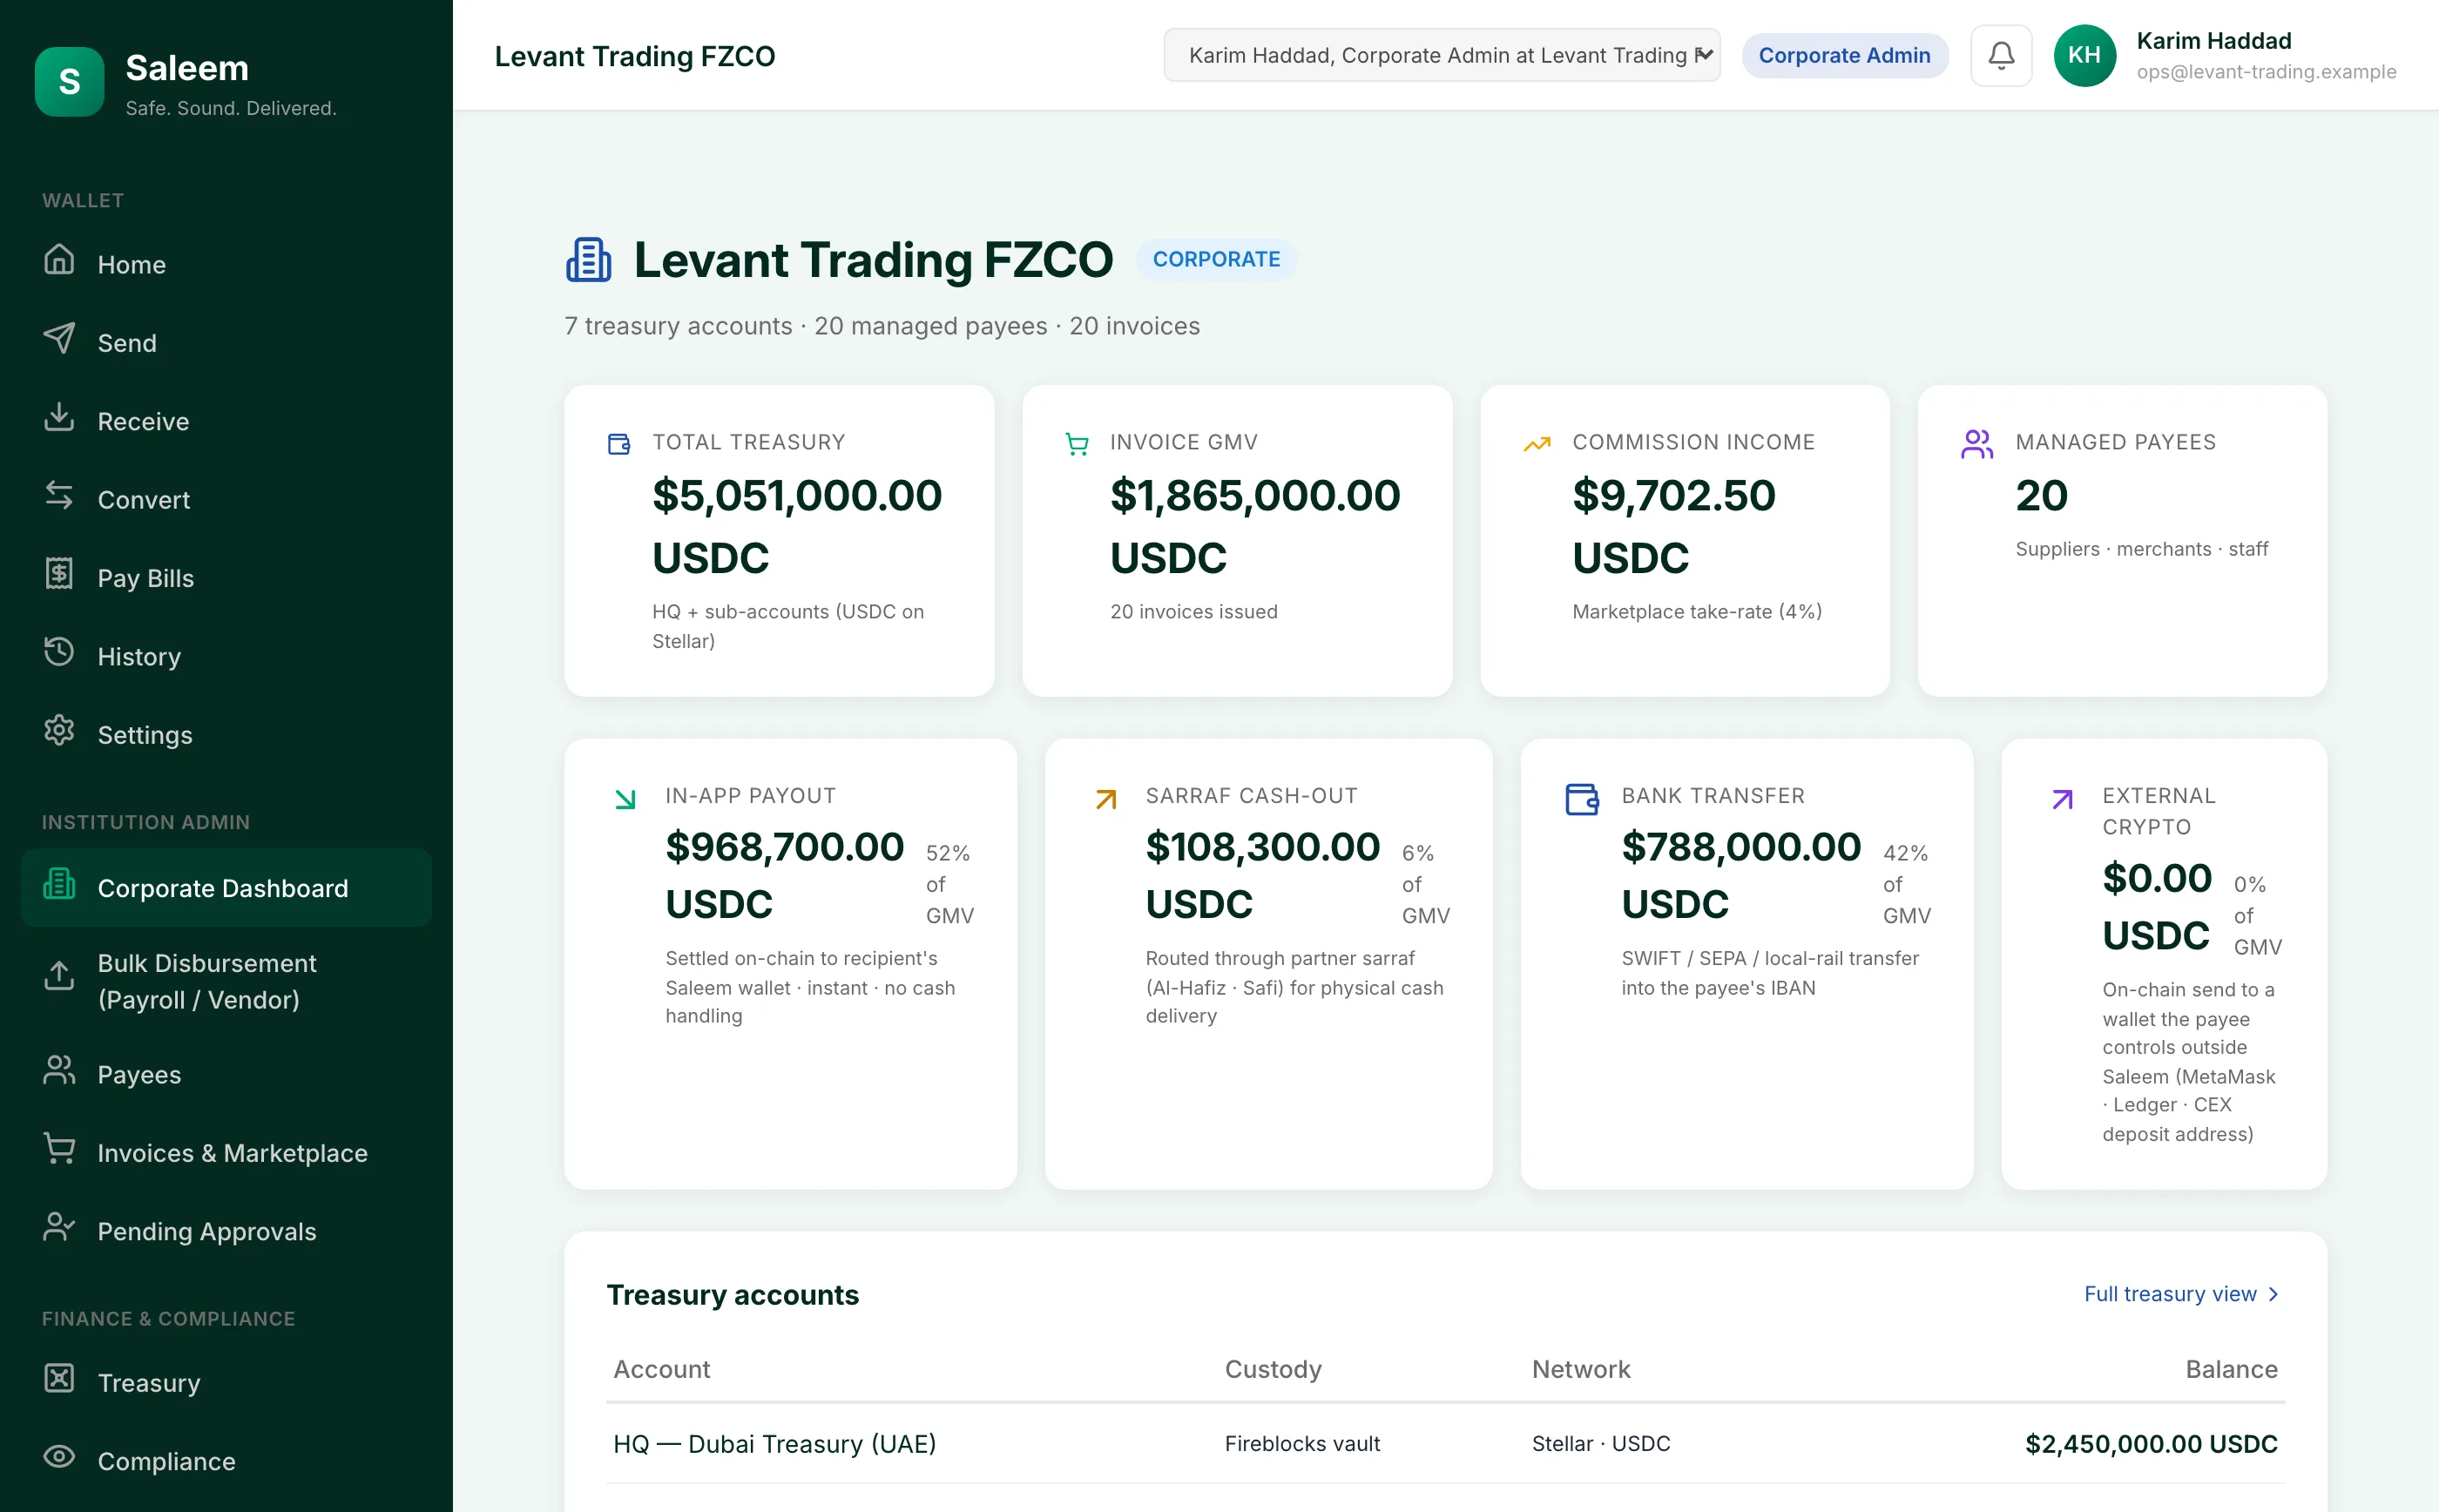
Task: Click the chevron after Full treasury view
Action: [x=2273, y=1294]
